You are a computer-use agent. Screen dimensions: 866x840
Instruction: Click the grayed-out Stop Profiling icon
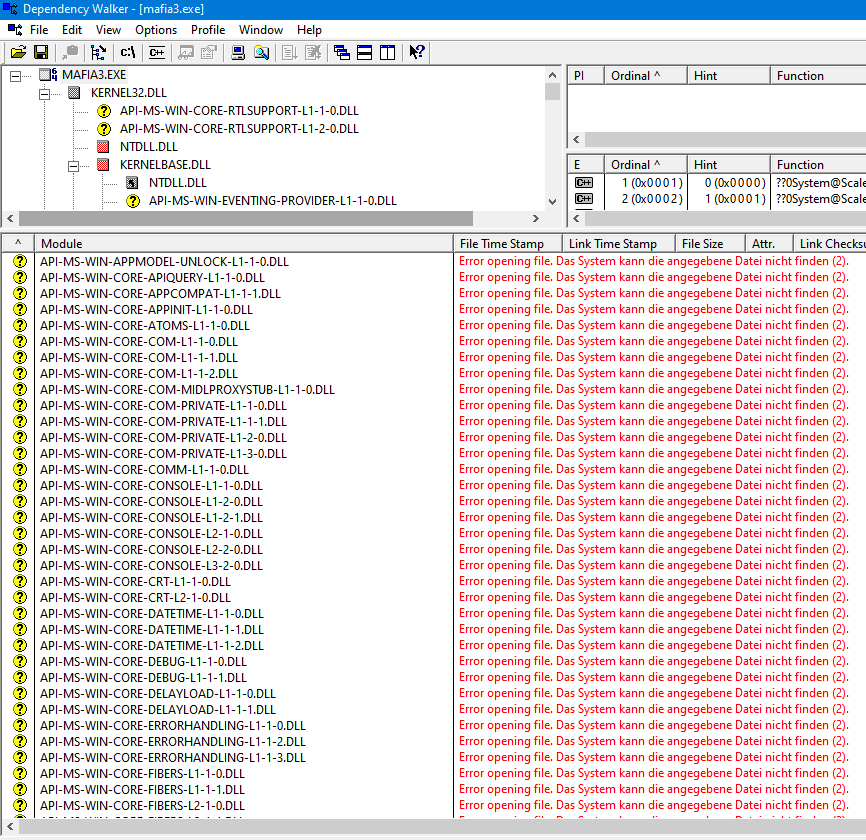point(313,52)
